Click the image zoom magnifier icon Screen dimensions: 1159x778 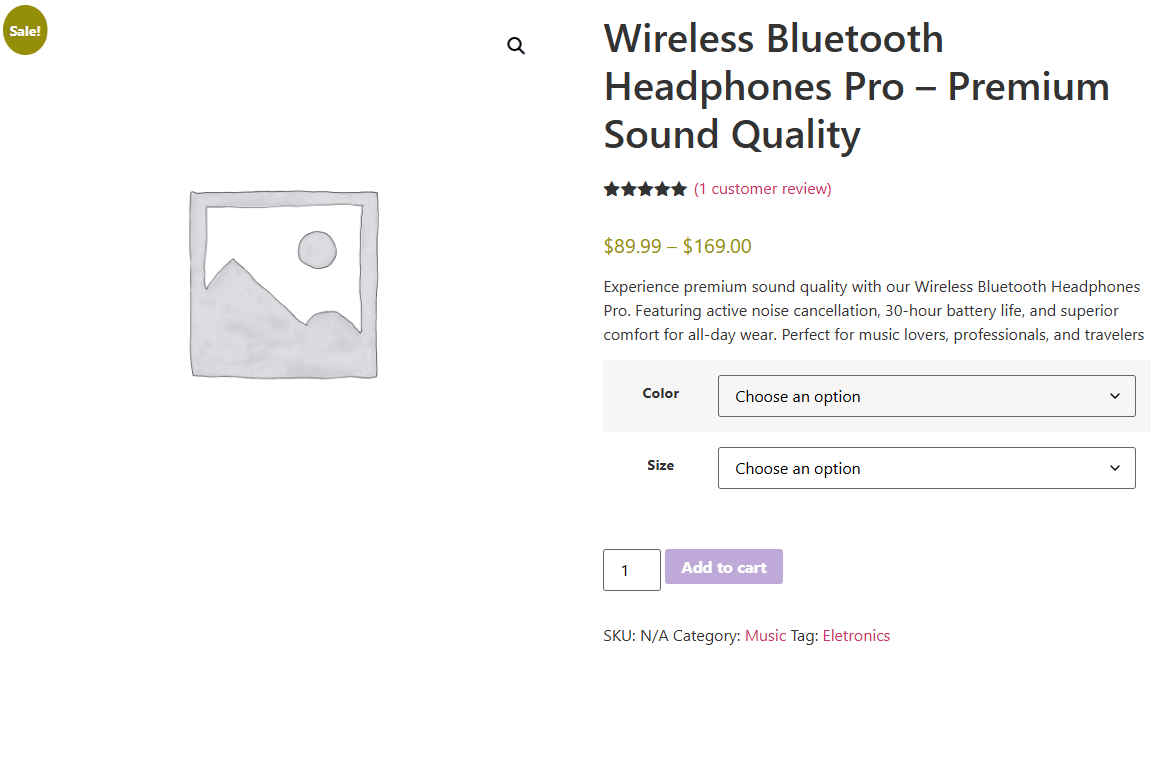[516, 46]
